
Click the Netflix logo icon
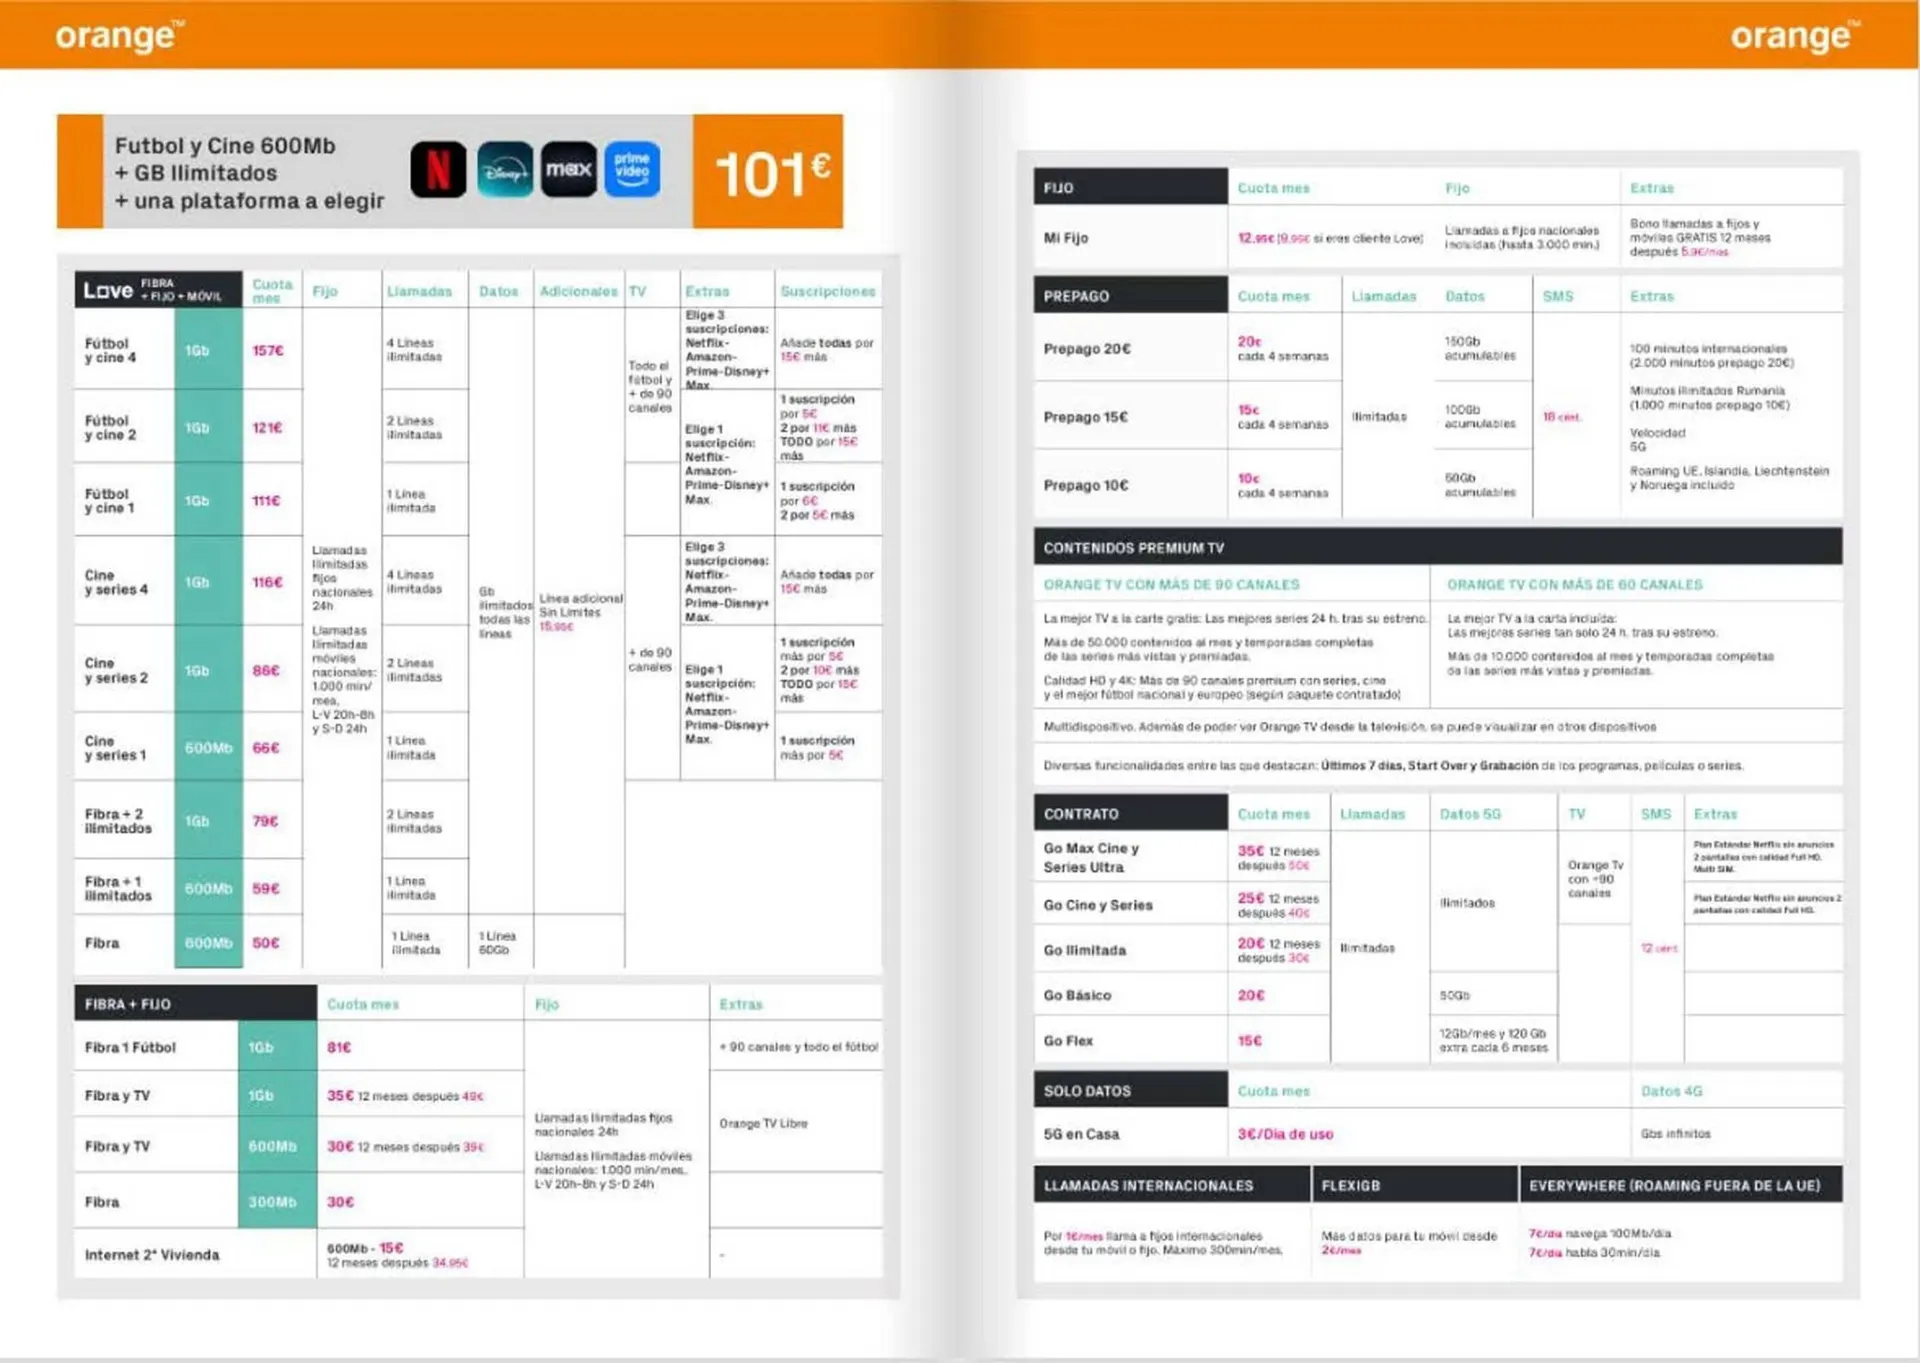(x=438, y=169)
